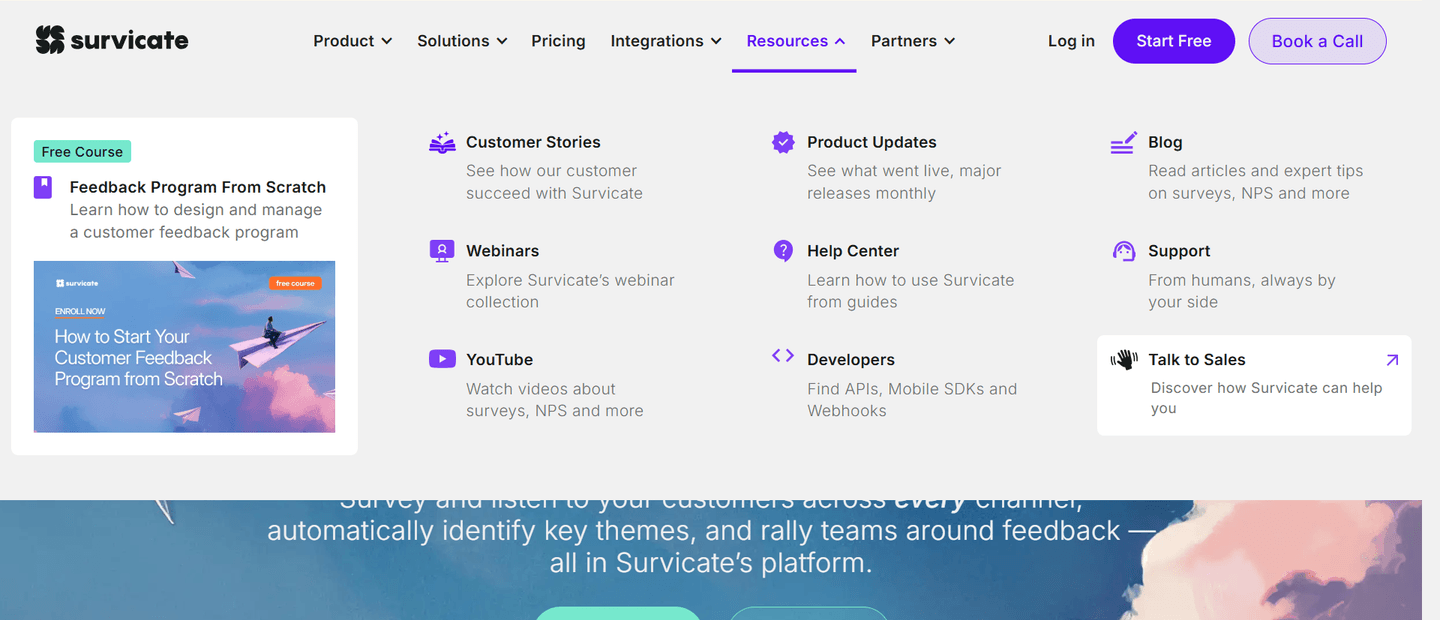Viewport: 1440px width, 620px height.
Task: Expand the Integrations dropdown chevron
Action: (716, 41)
